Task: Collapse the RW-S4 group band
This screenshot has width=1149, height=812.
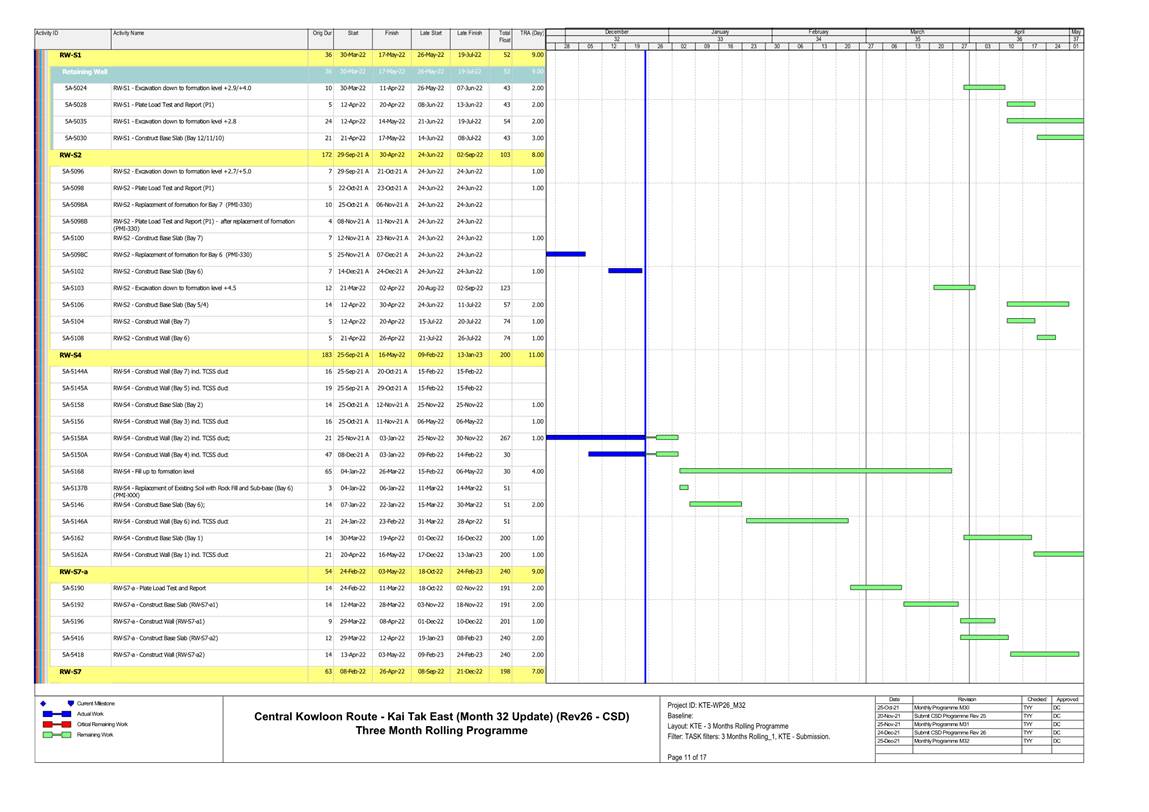Action: 70,354
